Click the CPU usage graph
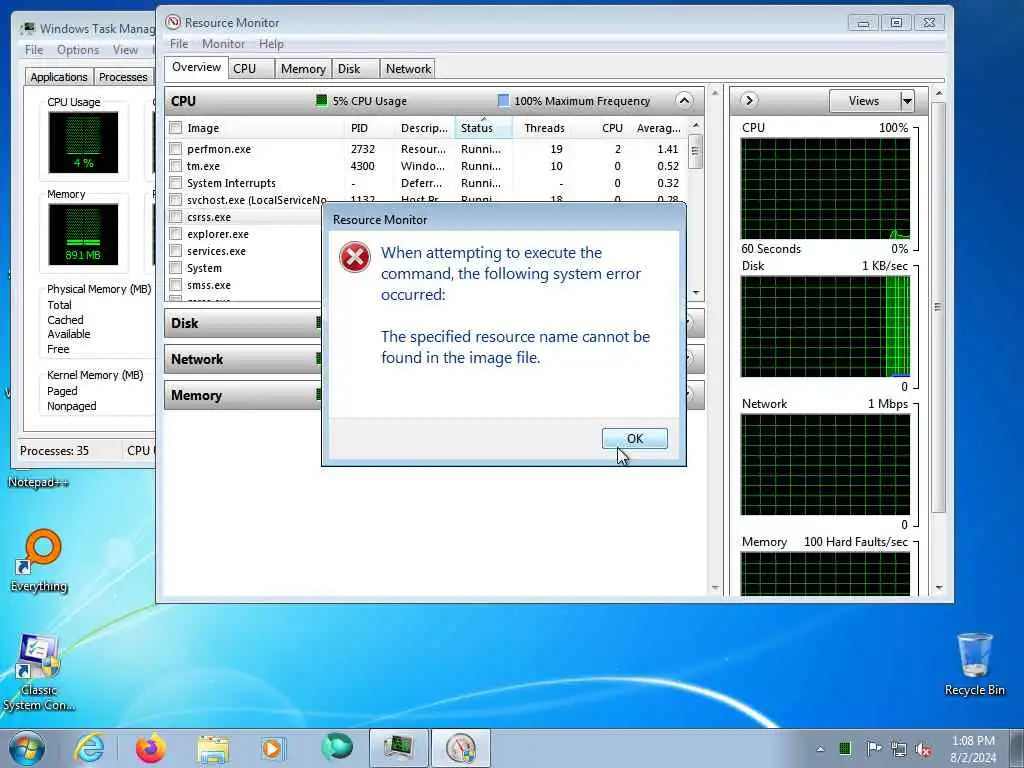Screen dimensions: 1024x768 (825, 189)
